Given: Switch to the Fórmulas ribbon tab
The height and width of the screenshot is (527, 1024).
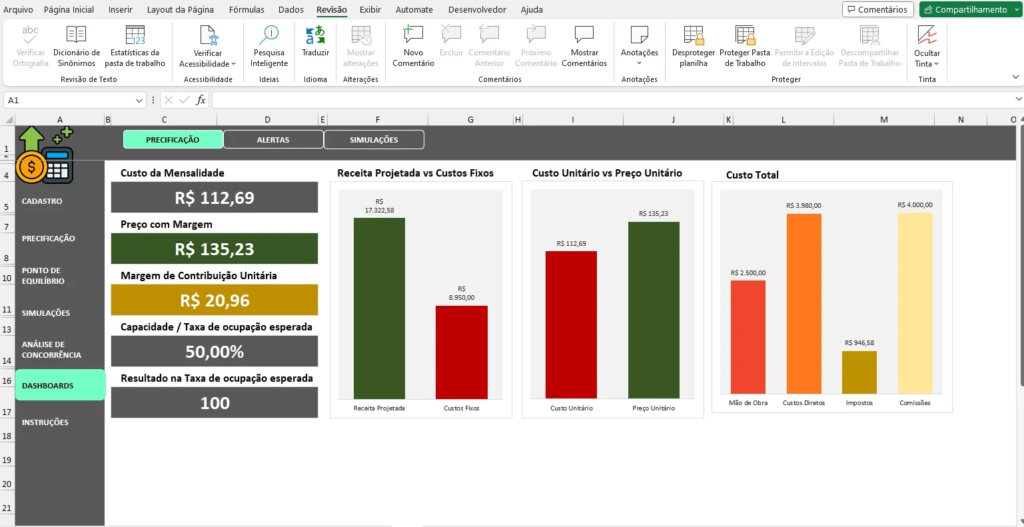Looking at the screenshot, I should pyautogui.click(x=246, y=9).
